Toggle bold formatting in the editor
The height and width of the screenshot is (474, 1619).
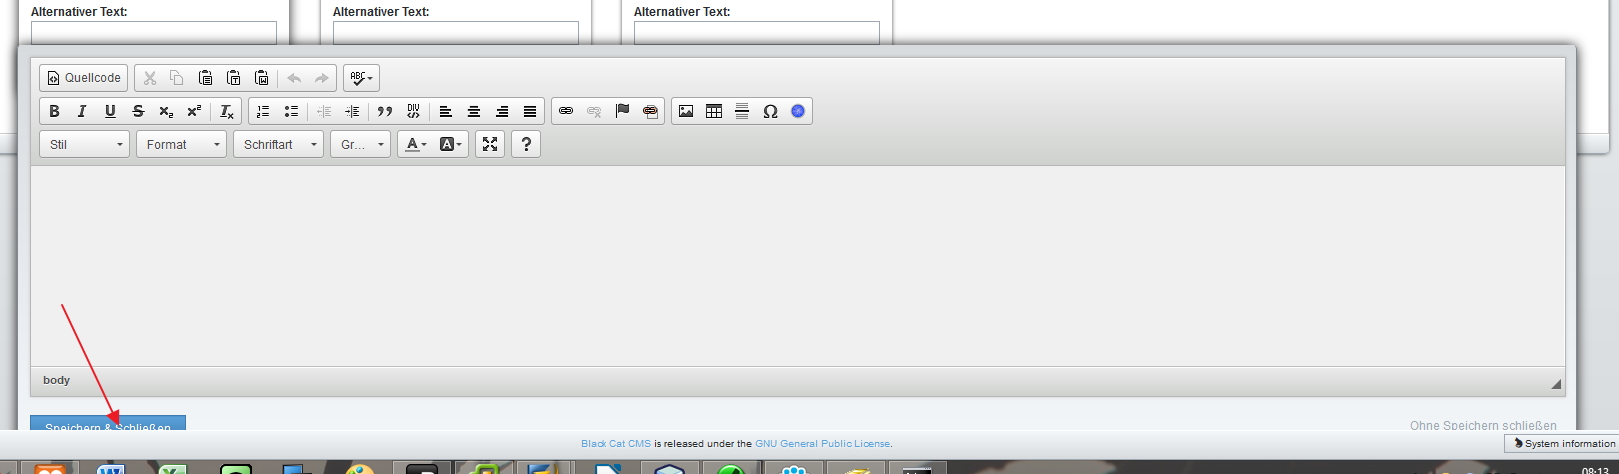click(x=55, y=111)
